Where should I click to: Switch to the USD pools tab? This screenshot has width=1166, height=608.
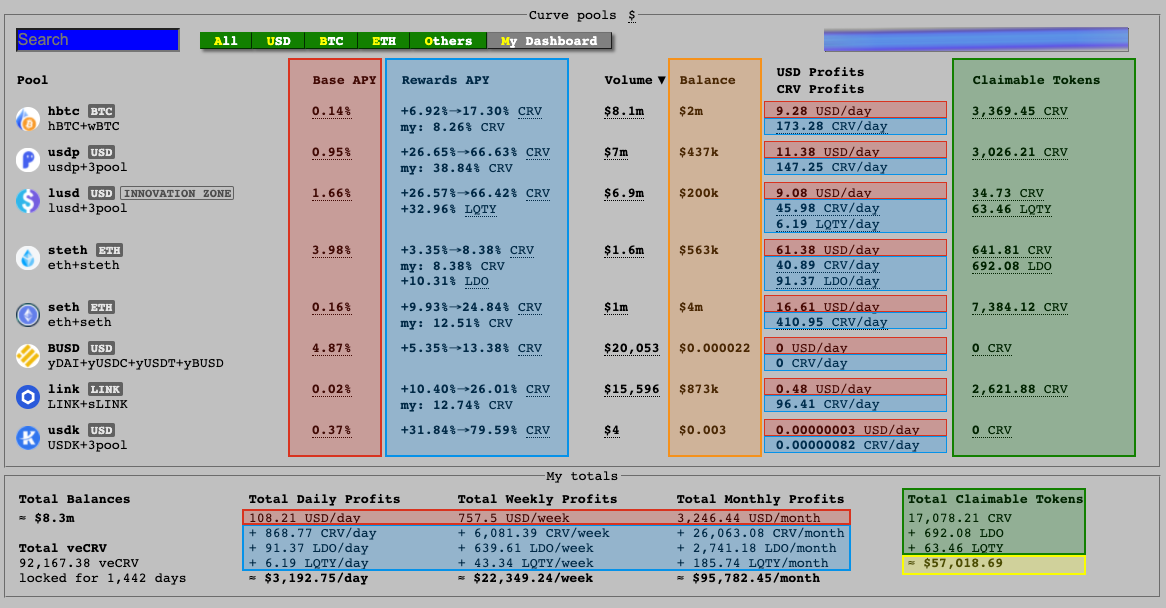click(278, 41)
